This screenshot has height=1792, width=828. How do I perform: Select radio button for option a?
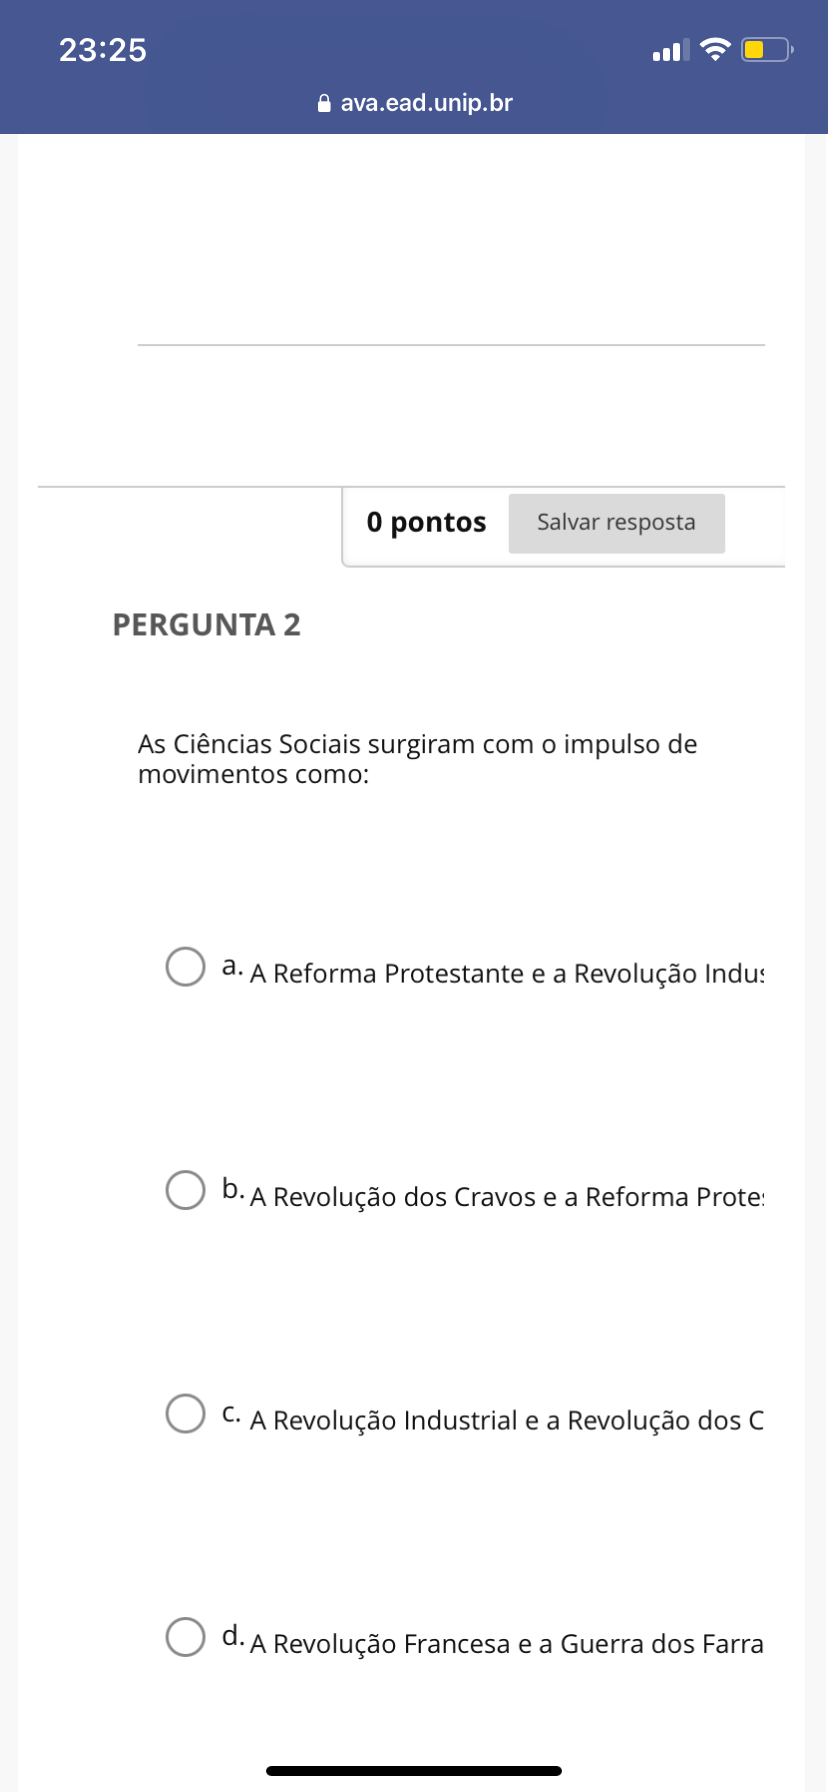(x=185, y=967)
